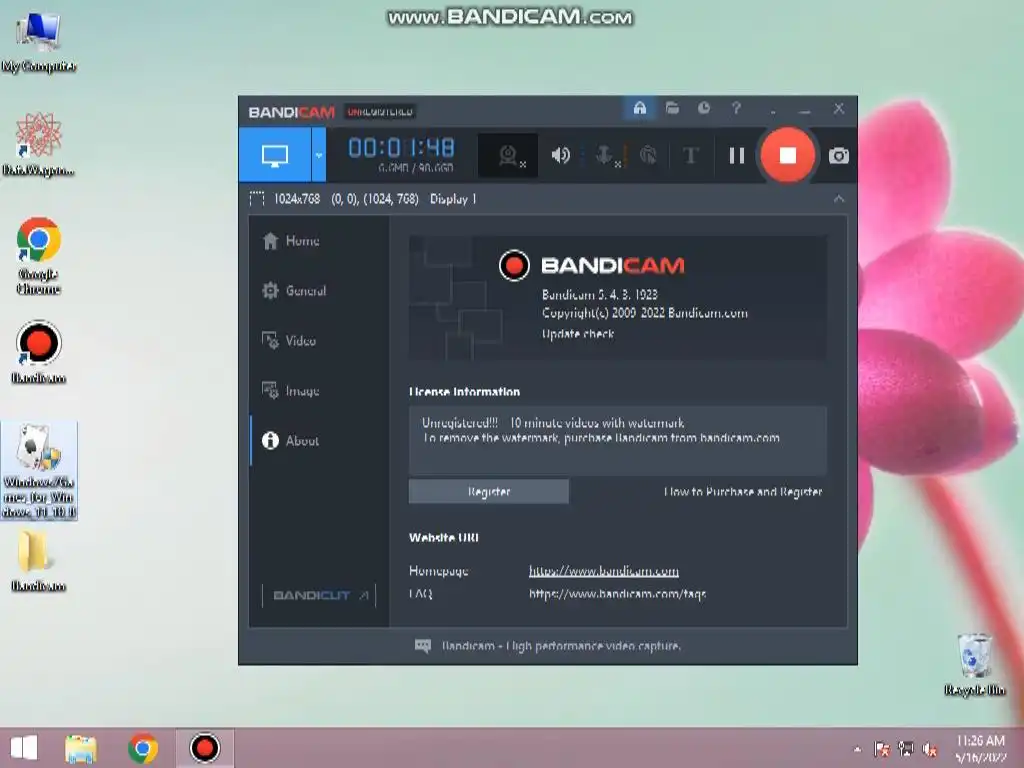Image resolution: width=1024 pixels, height=768 pixels.
Task: Select the screen recording mode button
Action: [275, 155]
